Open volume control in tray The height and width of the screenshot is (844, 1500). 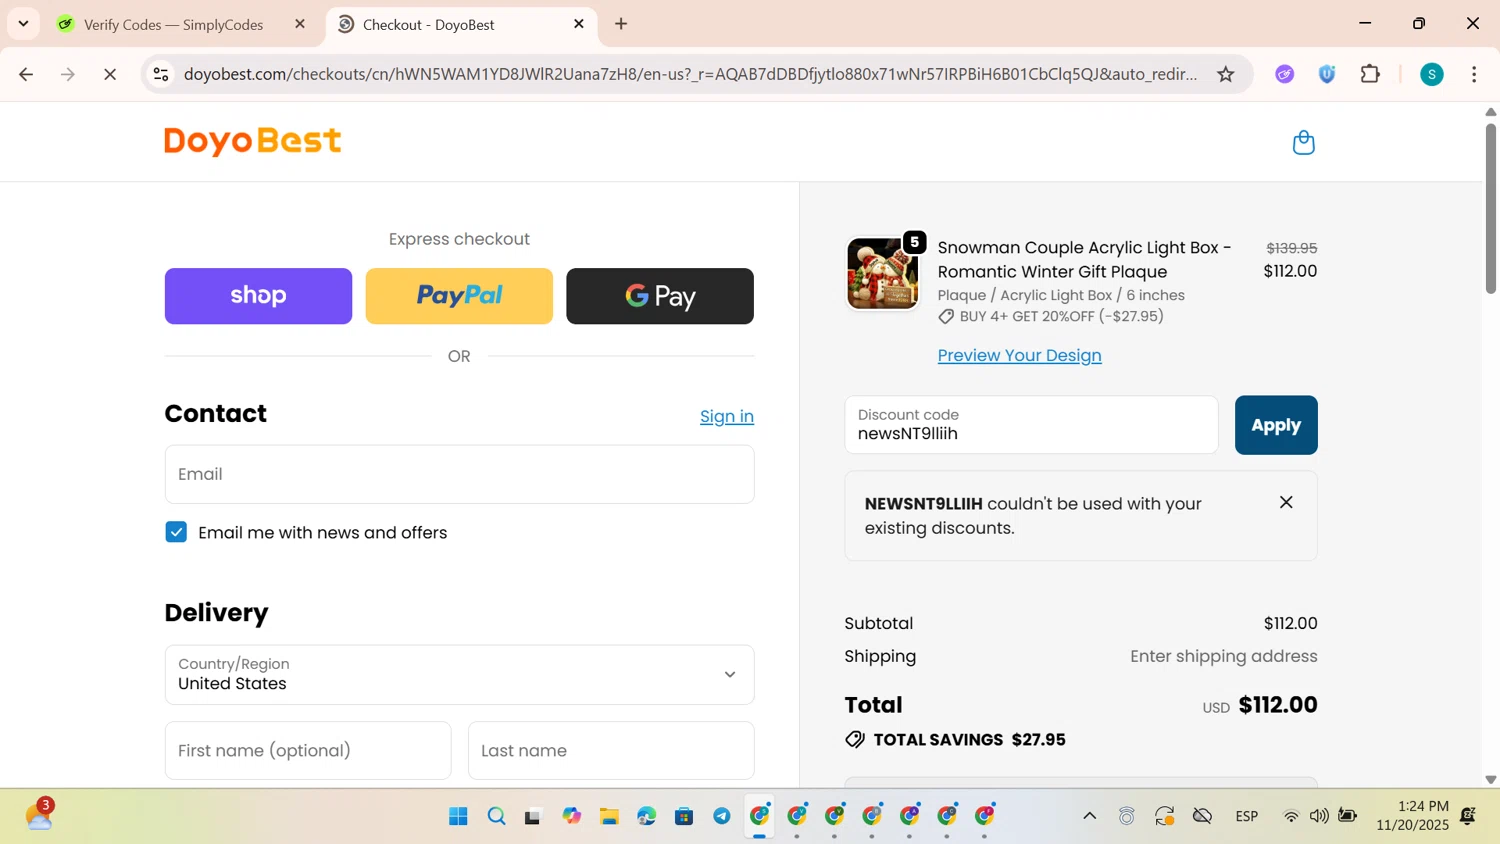click(x=1319, y=816)
